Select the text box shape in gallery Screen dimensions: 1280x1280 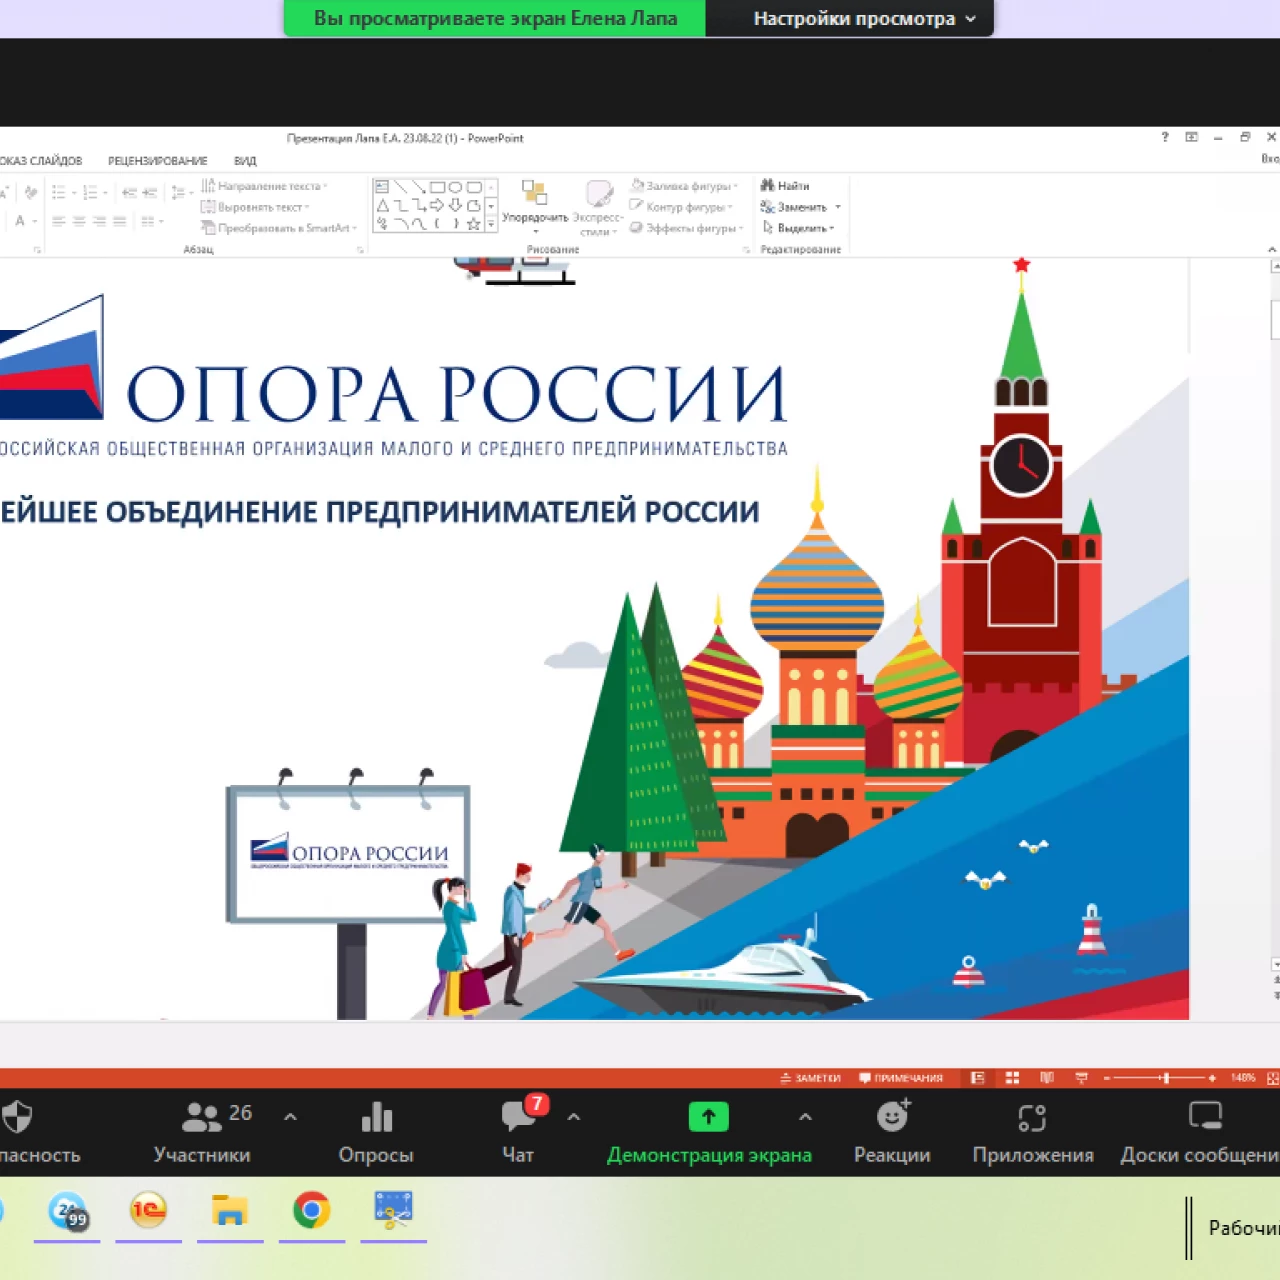click(382, 187)
